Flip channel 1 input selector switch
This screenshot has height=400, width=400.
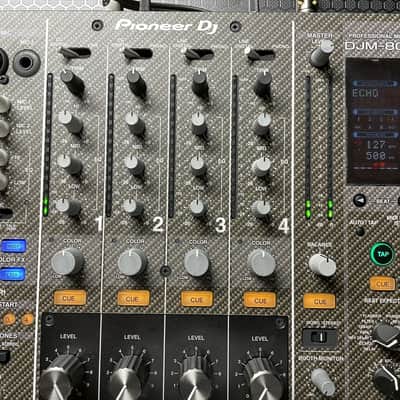point(75,52)
